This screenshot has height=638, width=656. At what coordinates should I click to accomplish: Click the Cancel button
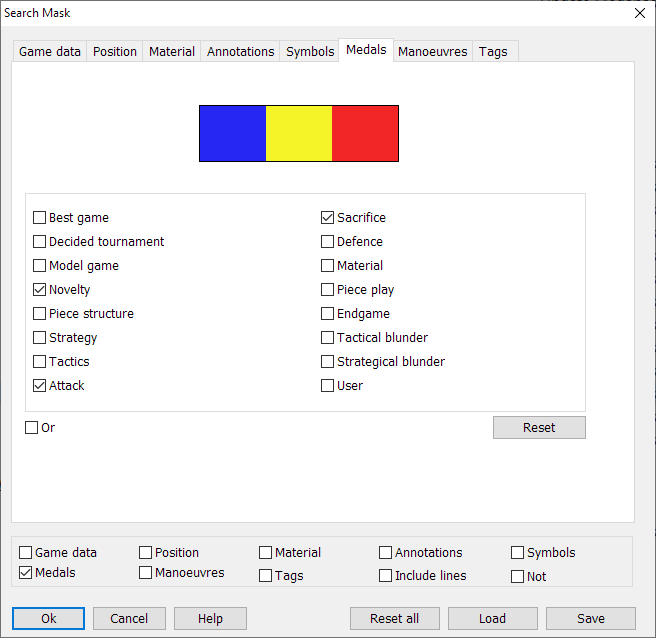[129, 618]
